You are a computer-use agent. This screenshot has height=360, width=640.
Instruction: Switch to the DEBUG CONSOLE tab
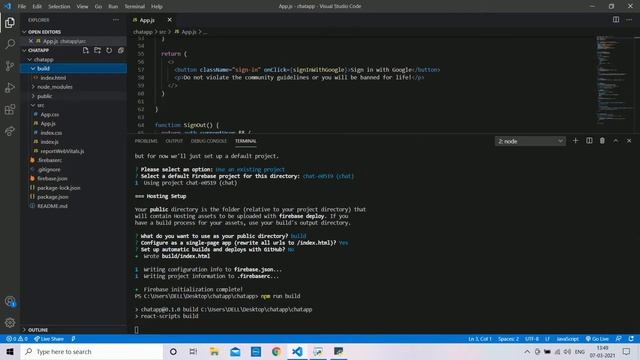click(x=209, y=141)
